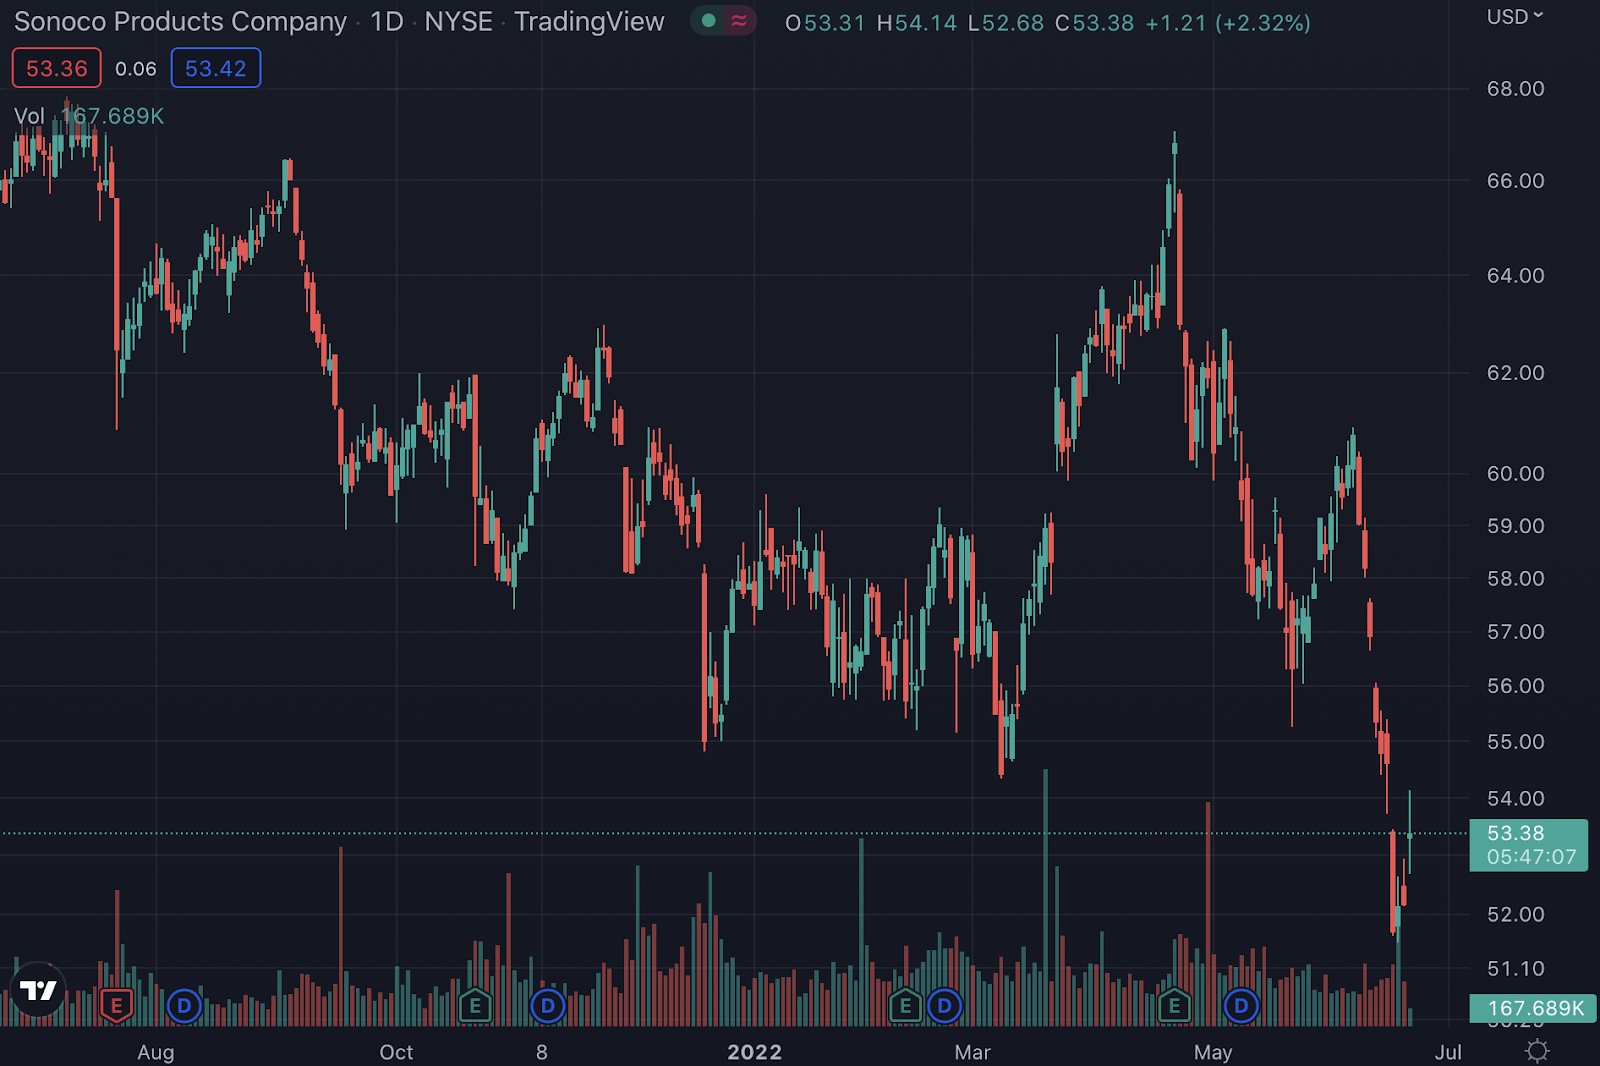Click the 167.689K volume value beside Vol
Image resolution: width=1600 pixels, height=1066 pixels.
click(113, 116)
